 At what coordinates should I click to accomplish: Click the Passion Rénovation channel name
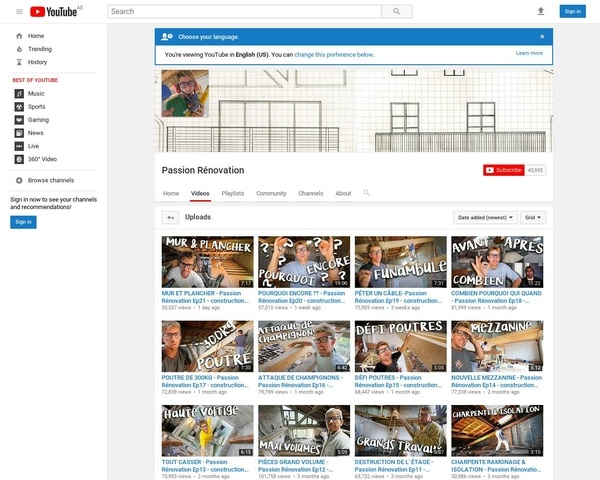coord(203,170)
